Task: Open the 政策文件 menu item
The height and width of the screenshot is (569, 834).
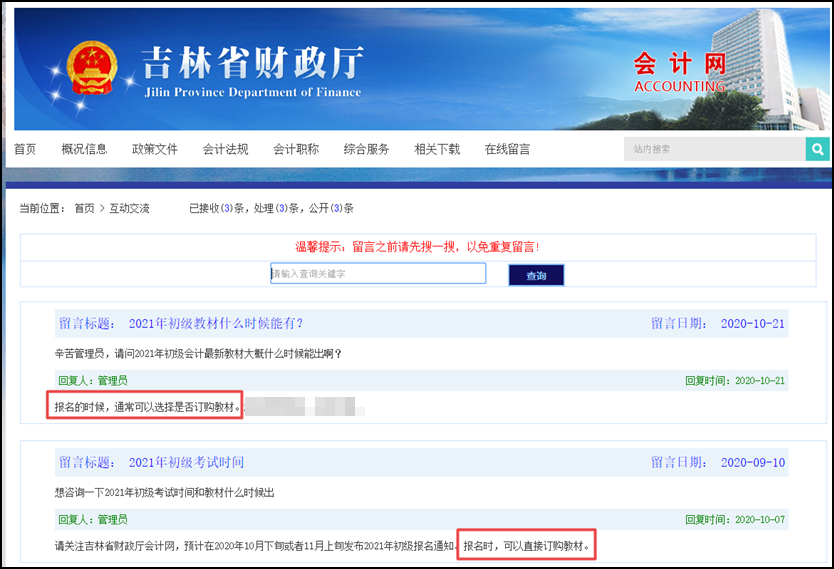Action: point(155,149)
